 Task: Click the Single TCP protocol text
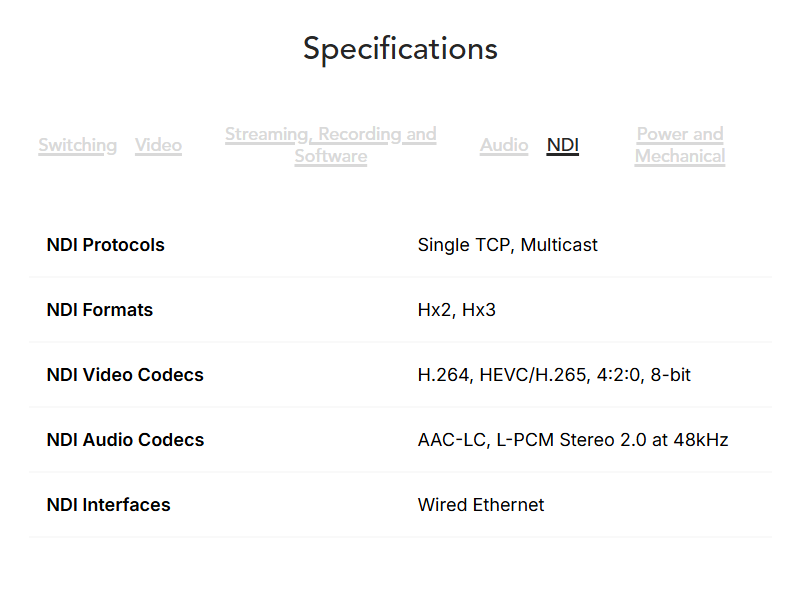(x=464, y=245)
